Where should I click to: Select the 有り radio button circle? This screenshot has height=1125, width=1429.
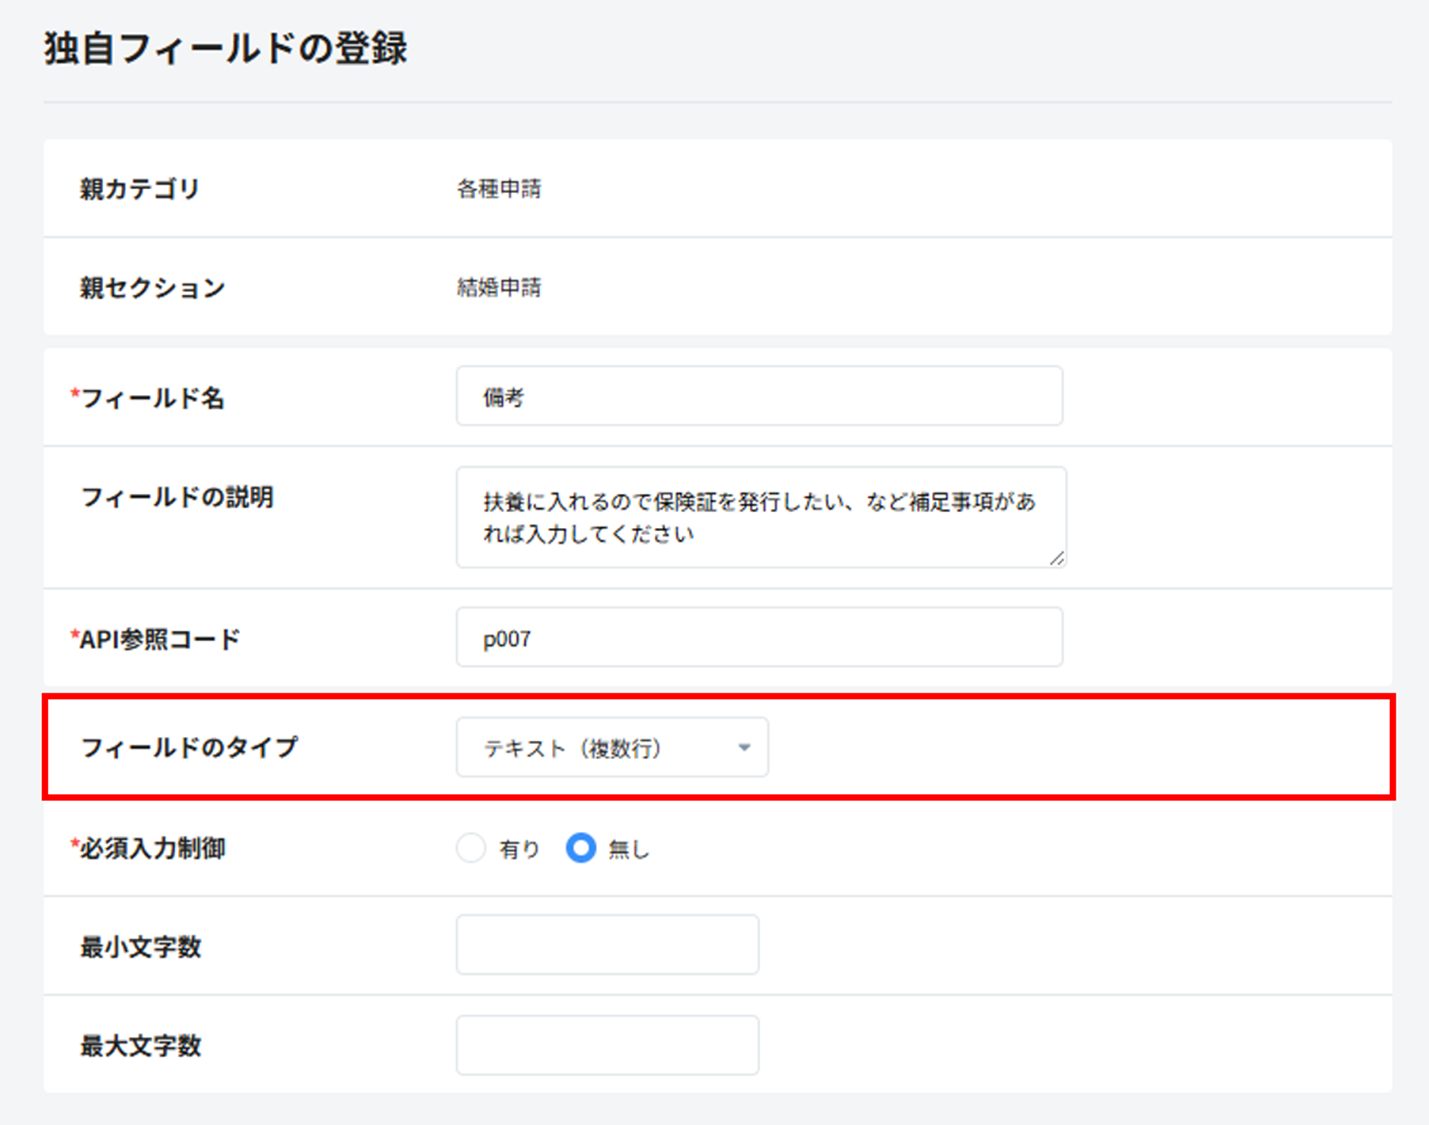(471, 849)
